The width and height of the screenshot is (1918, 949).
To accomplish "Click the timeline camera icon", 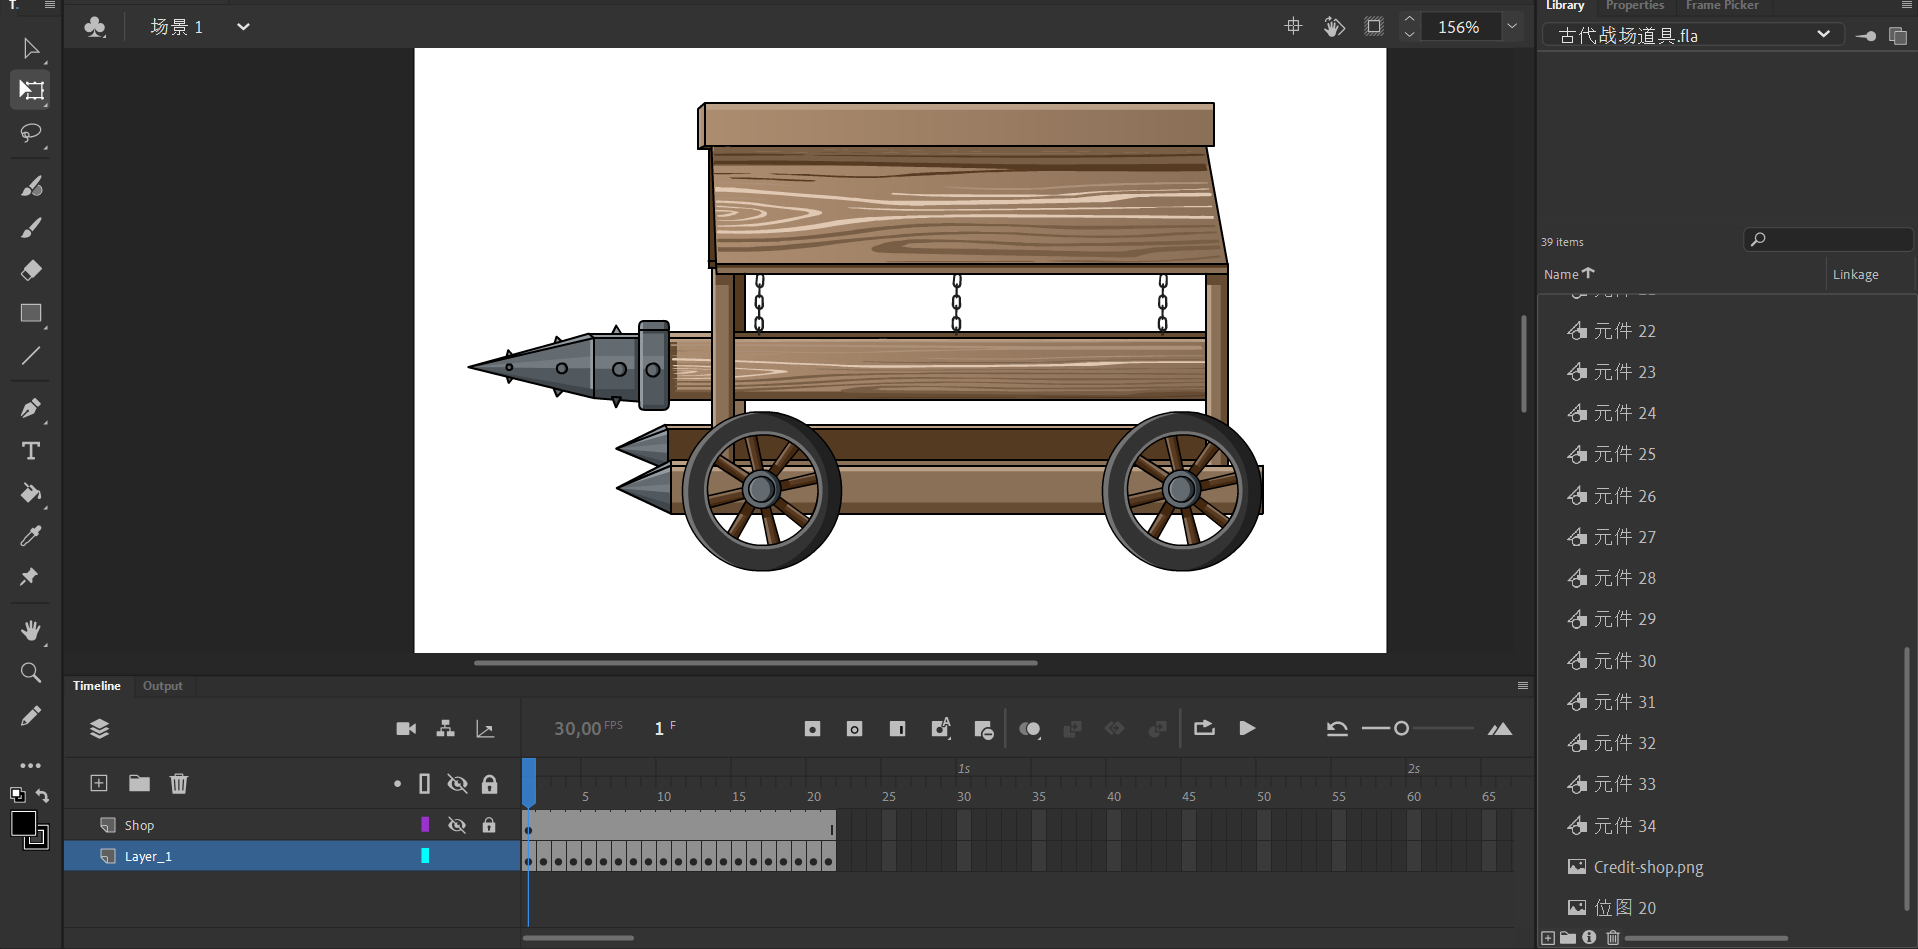I will (x=406, y=729).
